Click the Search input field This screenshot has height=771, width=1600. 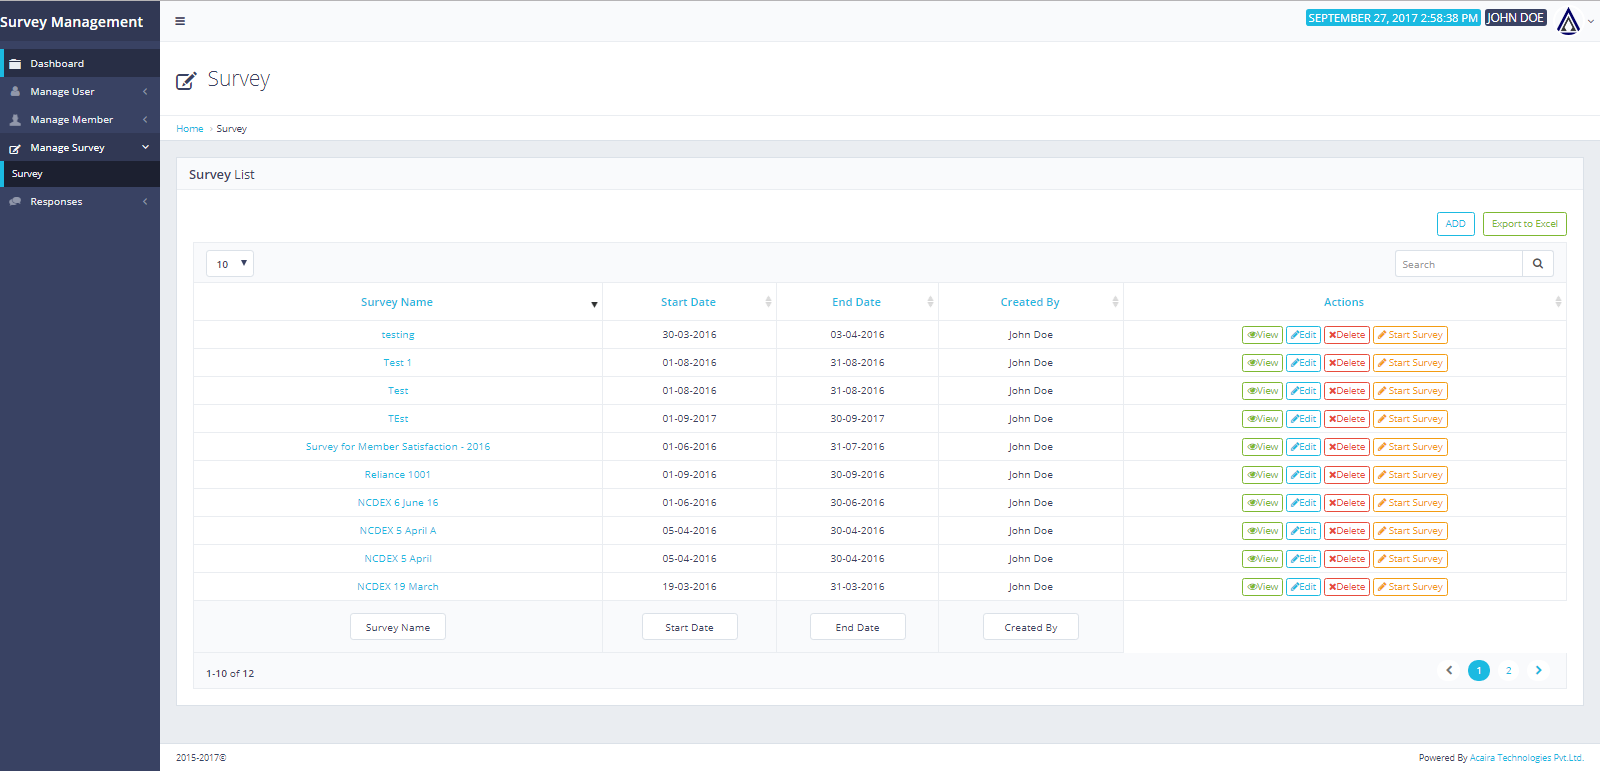point(1458,264)
